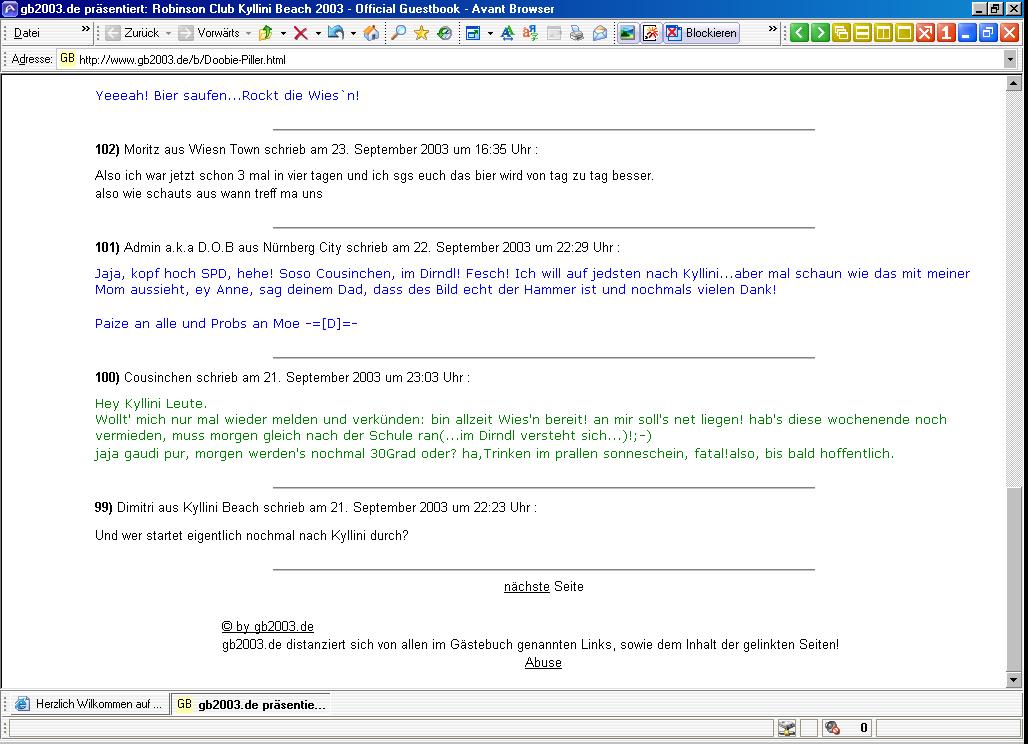The width and height of the screenshot is (1028, 744).
Task: Click entry header 101) Admin a.k.a D.O.B
Action: 357,248
